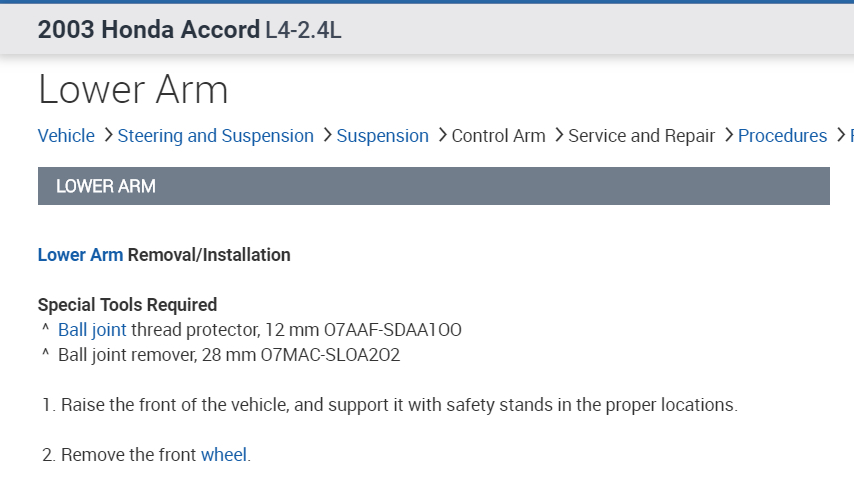Click chevron between Steering and Suspension and Suspension
Viewport: 854px width, 485px height.
coord(327,135)
